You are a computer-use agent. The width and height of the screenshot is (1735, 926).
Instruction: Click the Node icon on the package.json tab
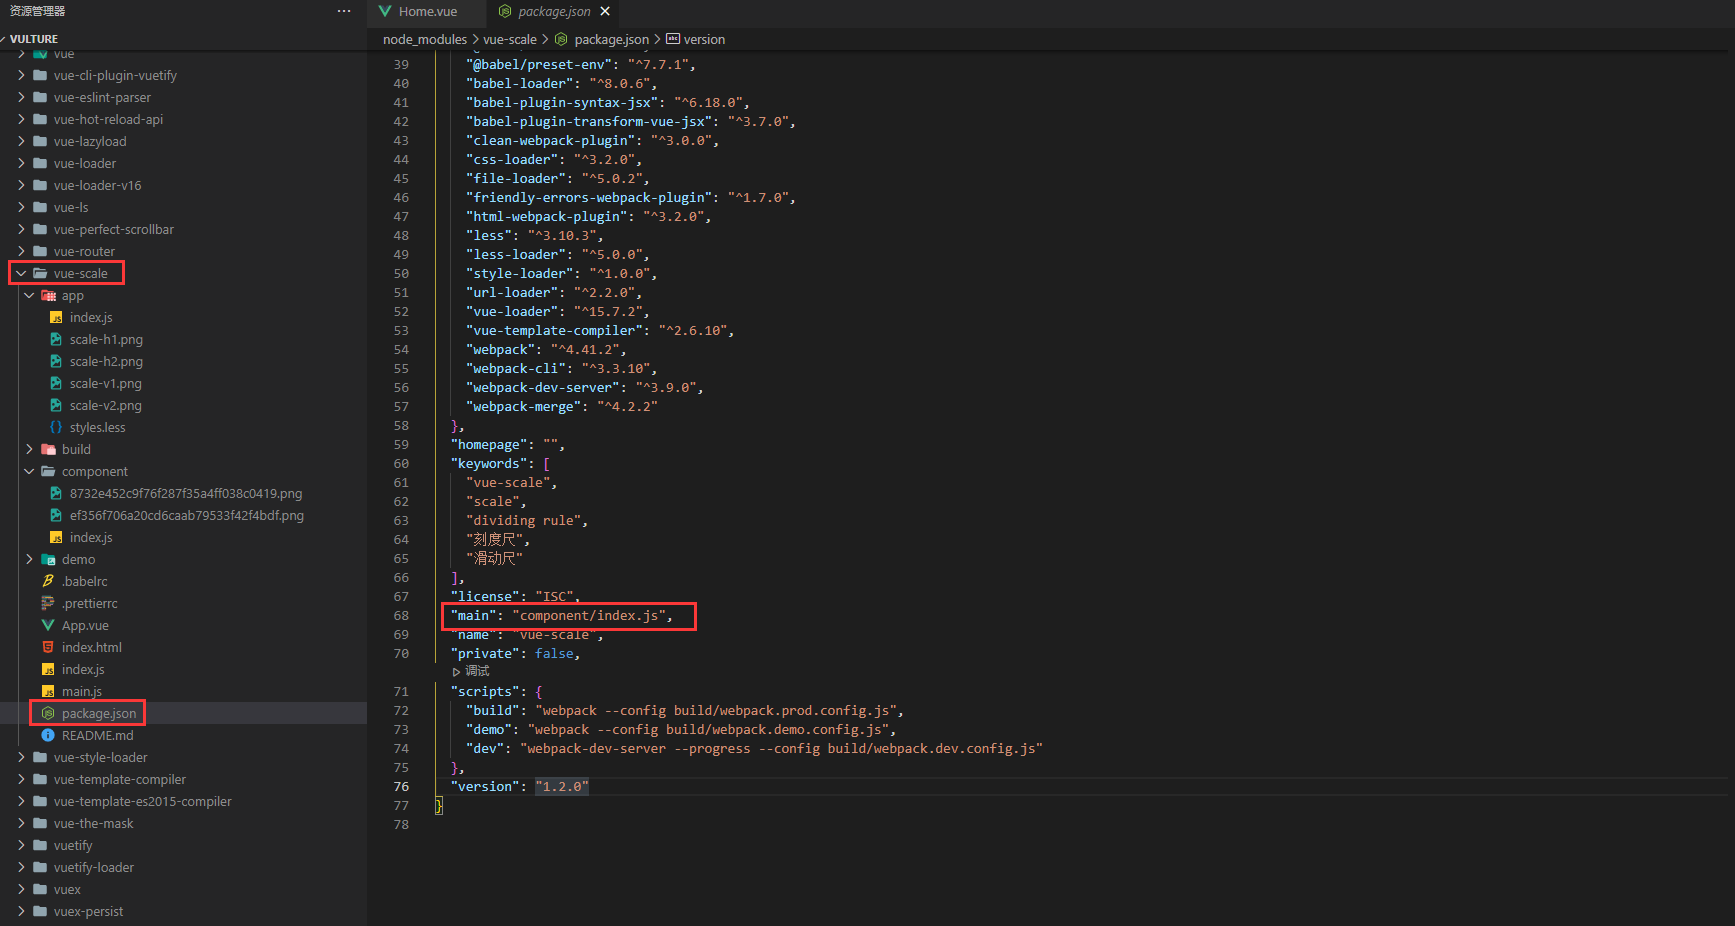coord(505,12)
